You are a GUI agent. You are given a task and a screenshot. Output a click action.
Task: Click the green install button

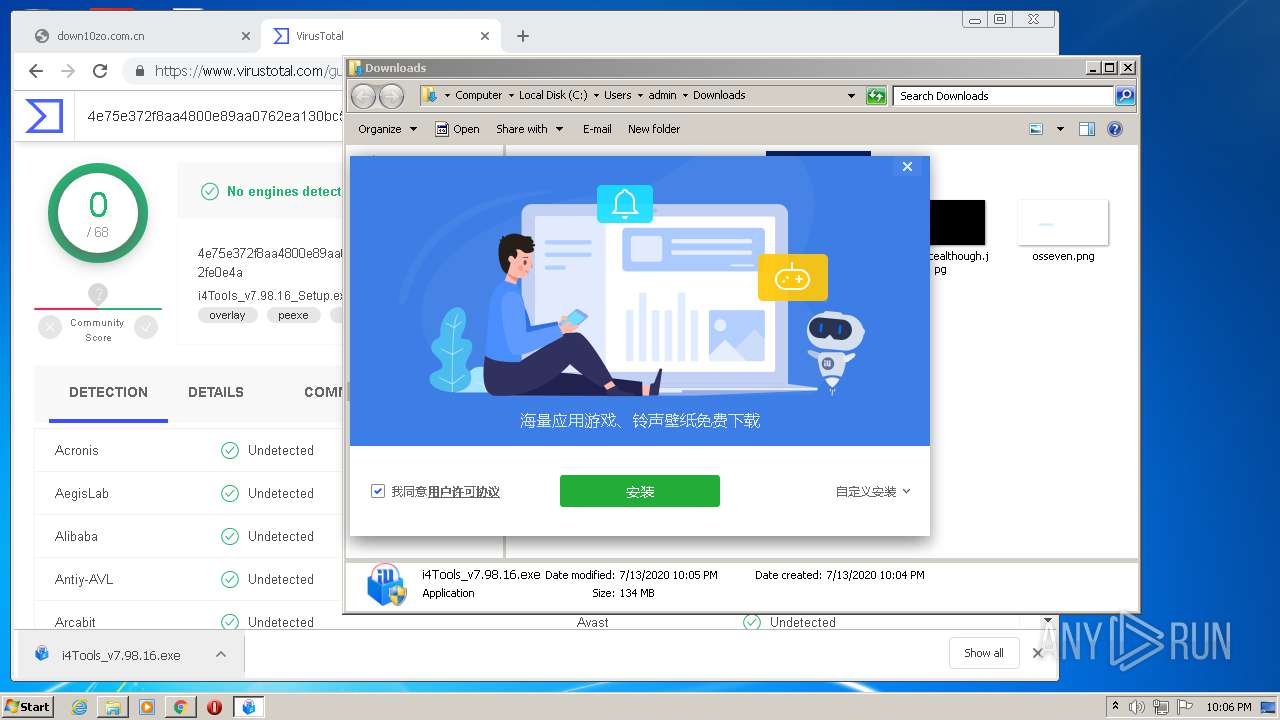coord(640,491)
